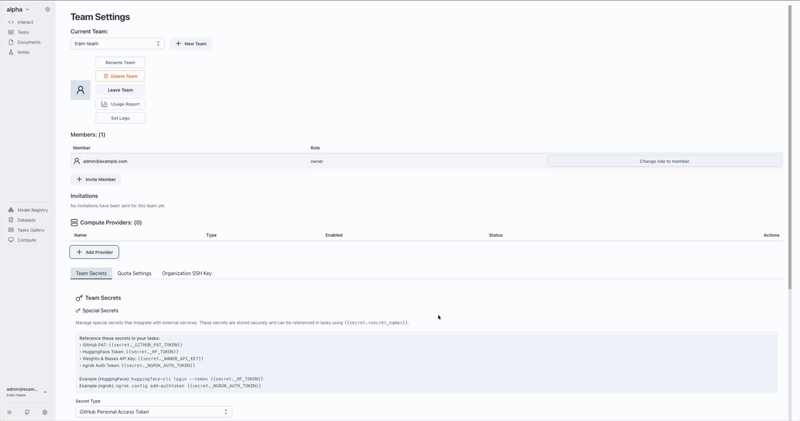Switch to the Team Secrets tab
800x421 pixels.
click(x=91, y=273)
